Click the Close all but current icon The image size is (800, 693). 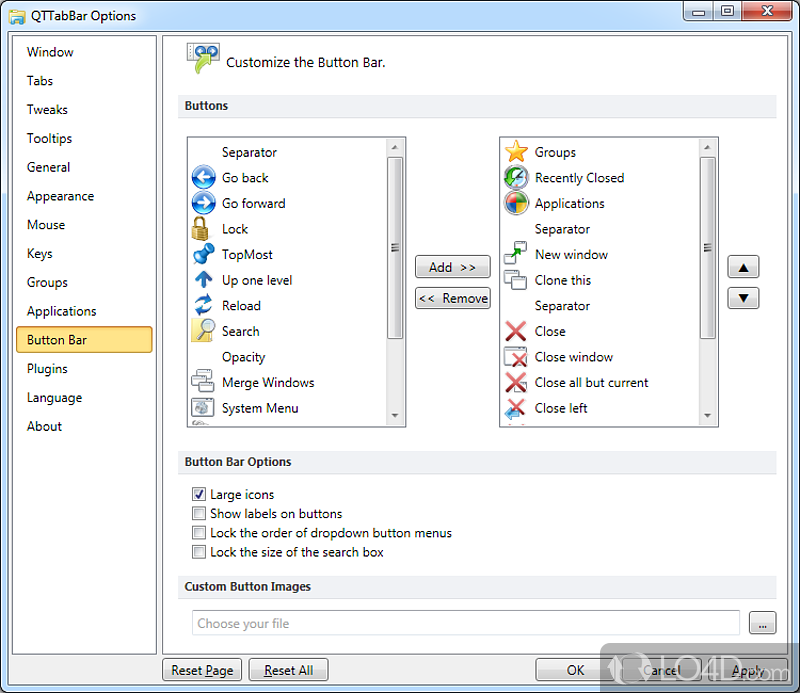pos(516,382)
